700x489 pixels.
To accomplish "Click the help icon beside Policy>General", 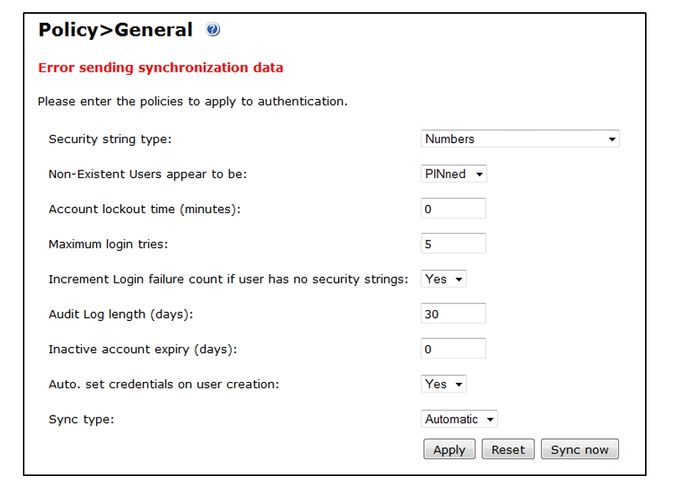I will (213, 30).
